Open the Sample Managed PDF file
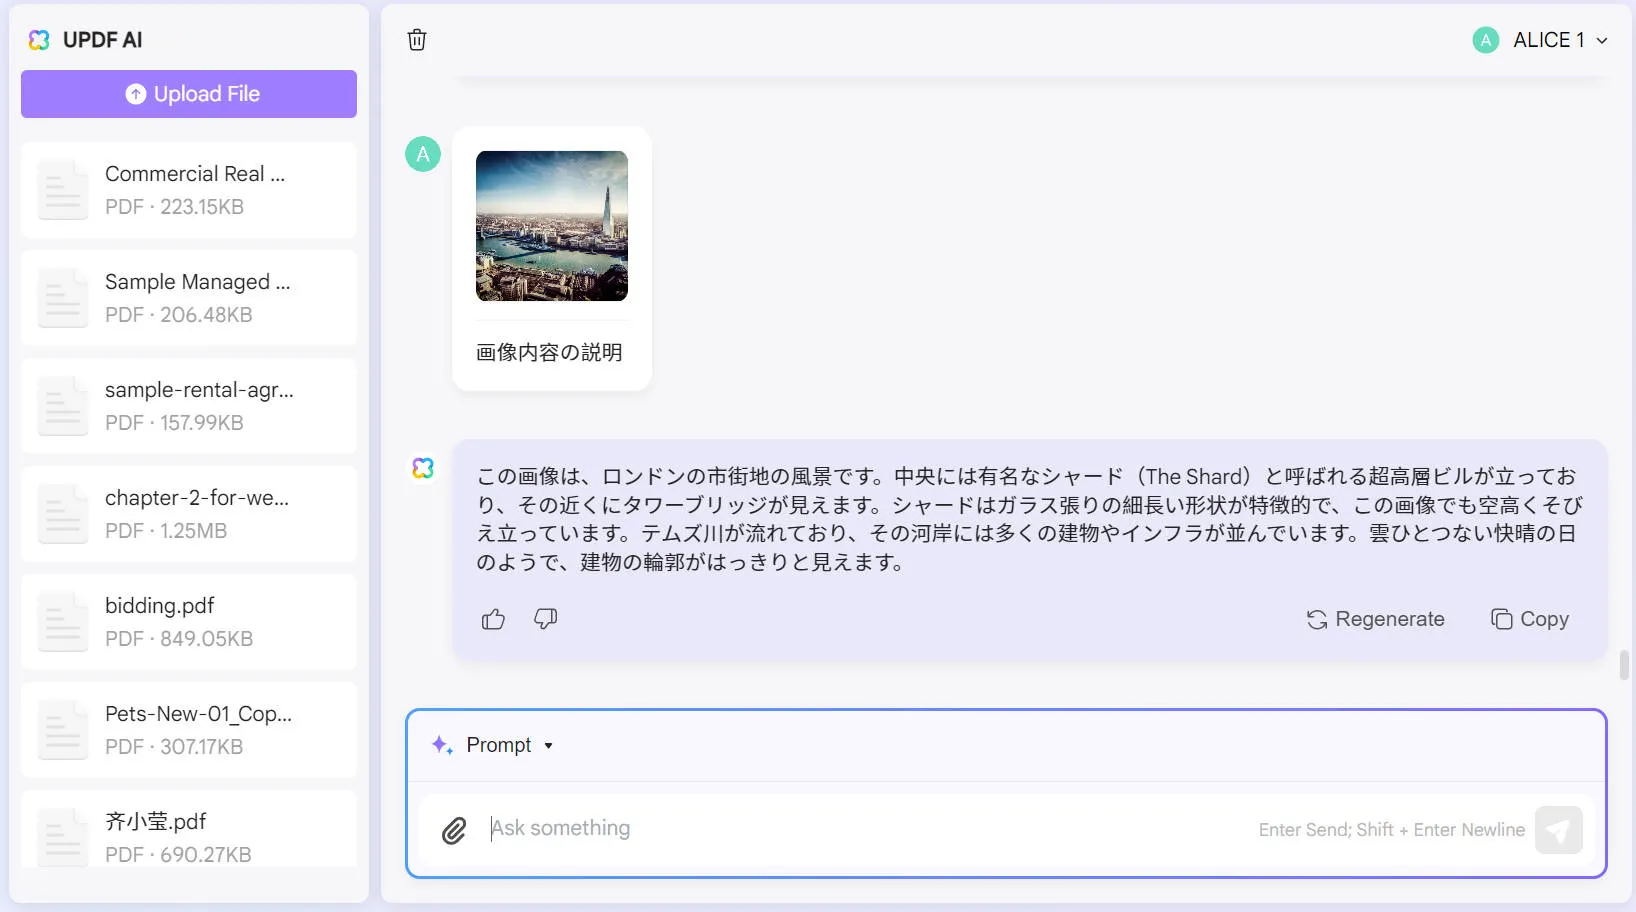 (x=189, y=298)
